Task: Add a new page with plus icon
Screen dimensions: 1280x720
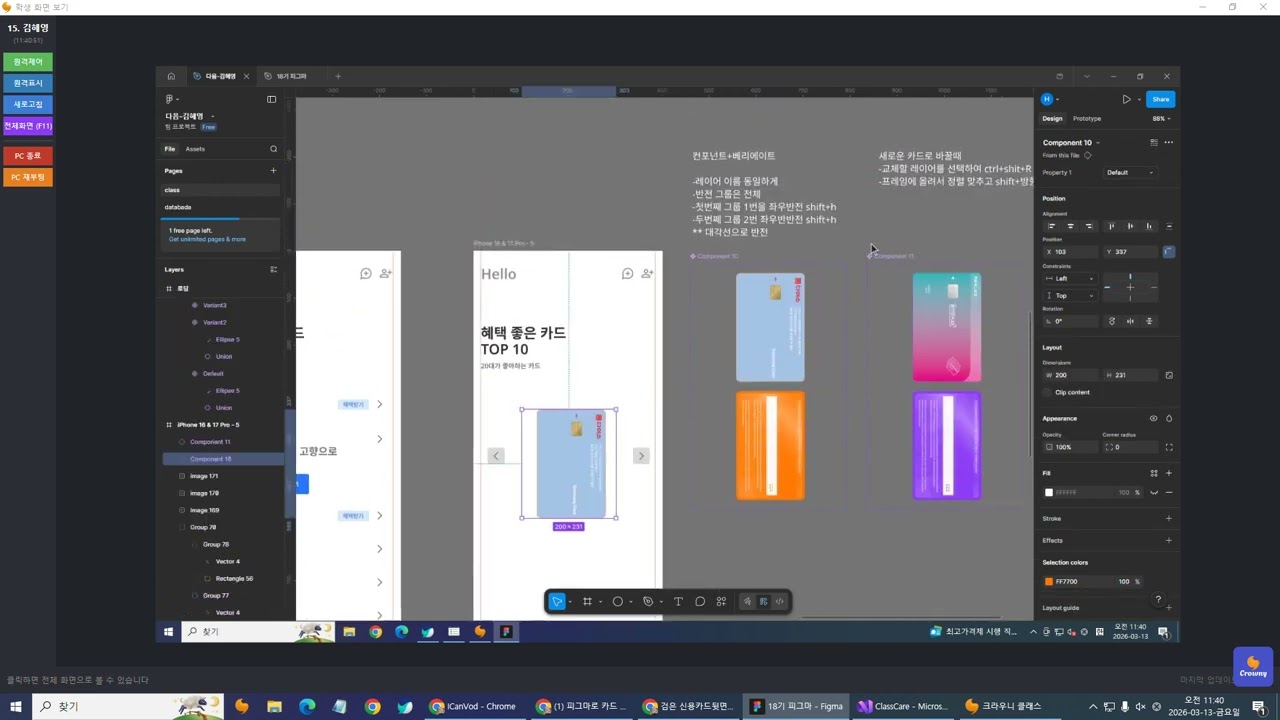Action: point(273,170)
